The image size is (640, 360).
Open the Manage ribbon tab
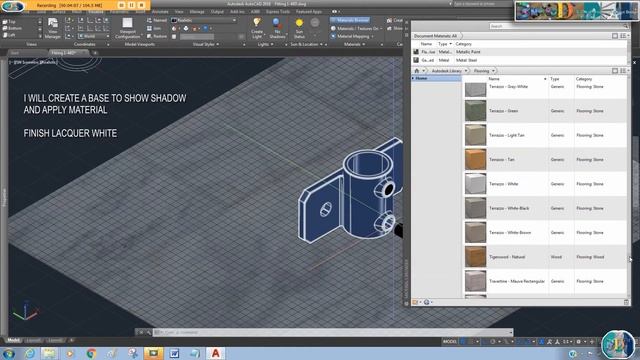click(197, 12)
